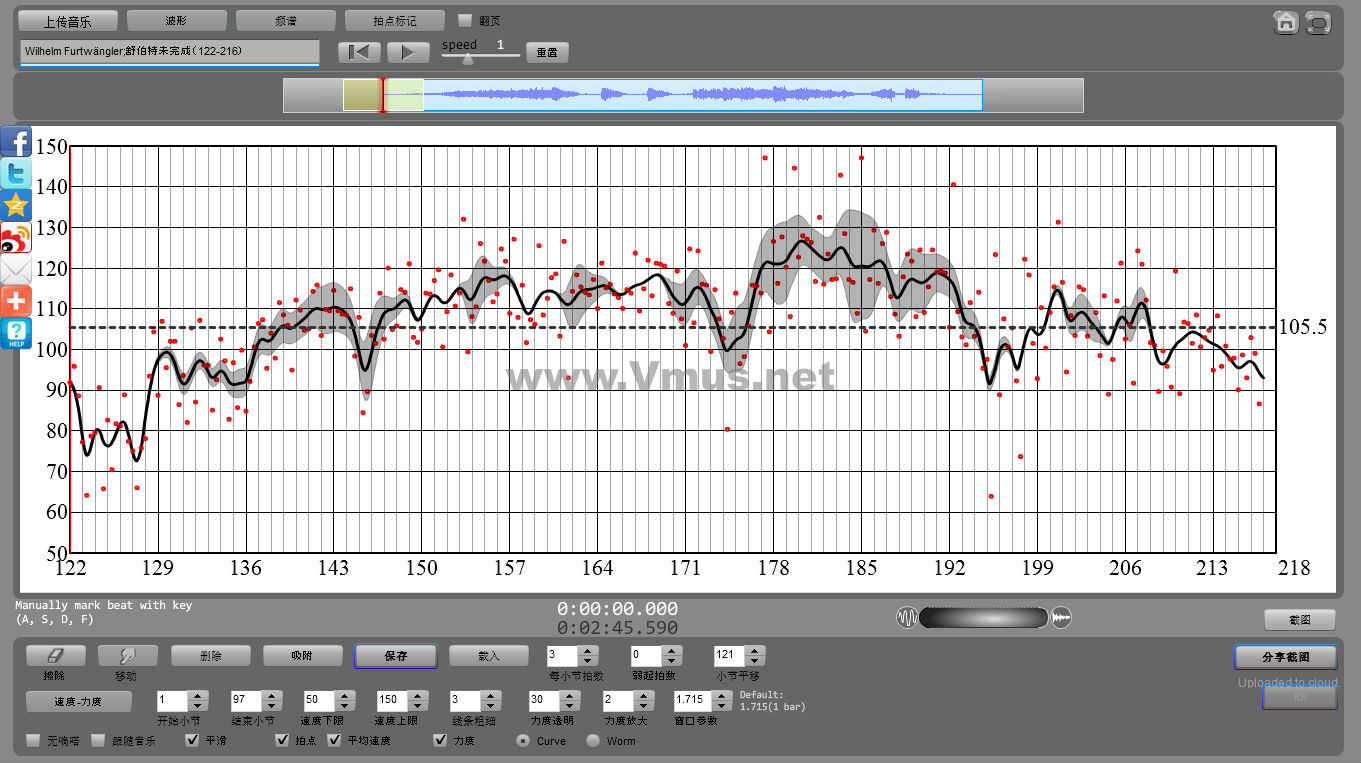Increase the 每小节拍数 stepper value
This screenshot has width=1361, height=763.
pyautogui.click(x=588, y=651)
